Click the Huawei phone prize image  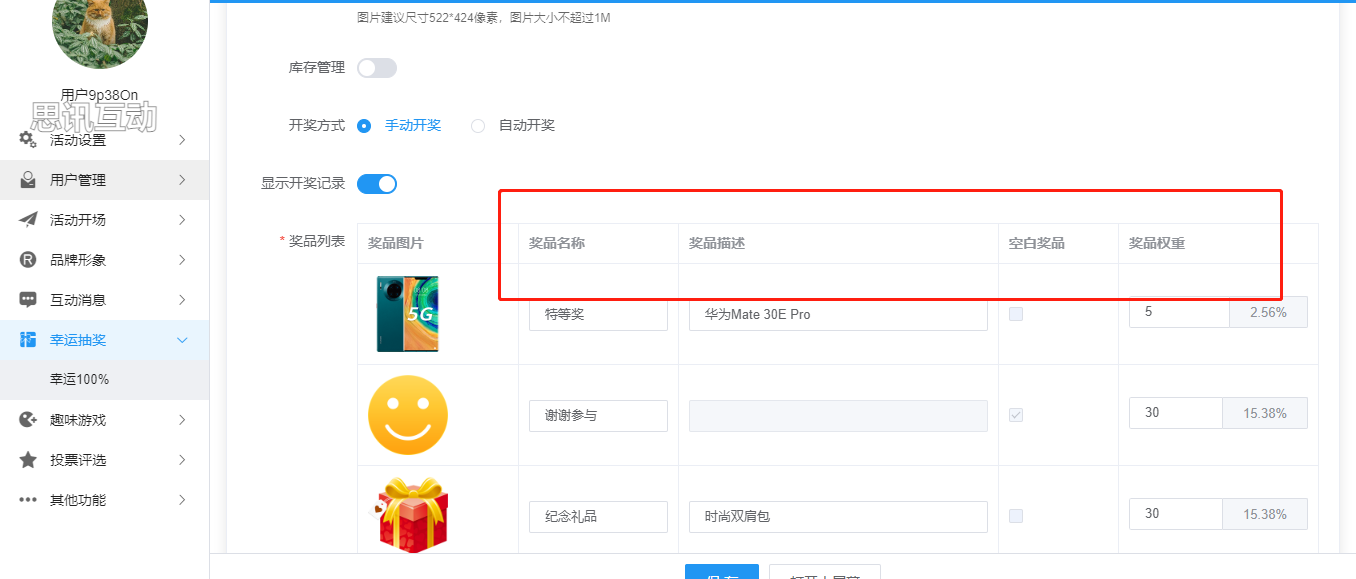tap(408, 314)
